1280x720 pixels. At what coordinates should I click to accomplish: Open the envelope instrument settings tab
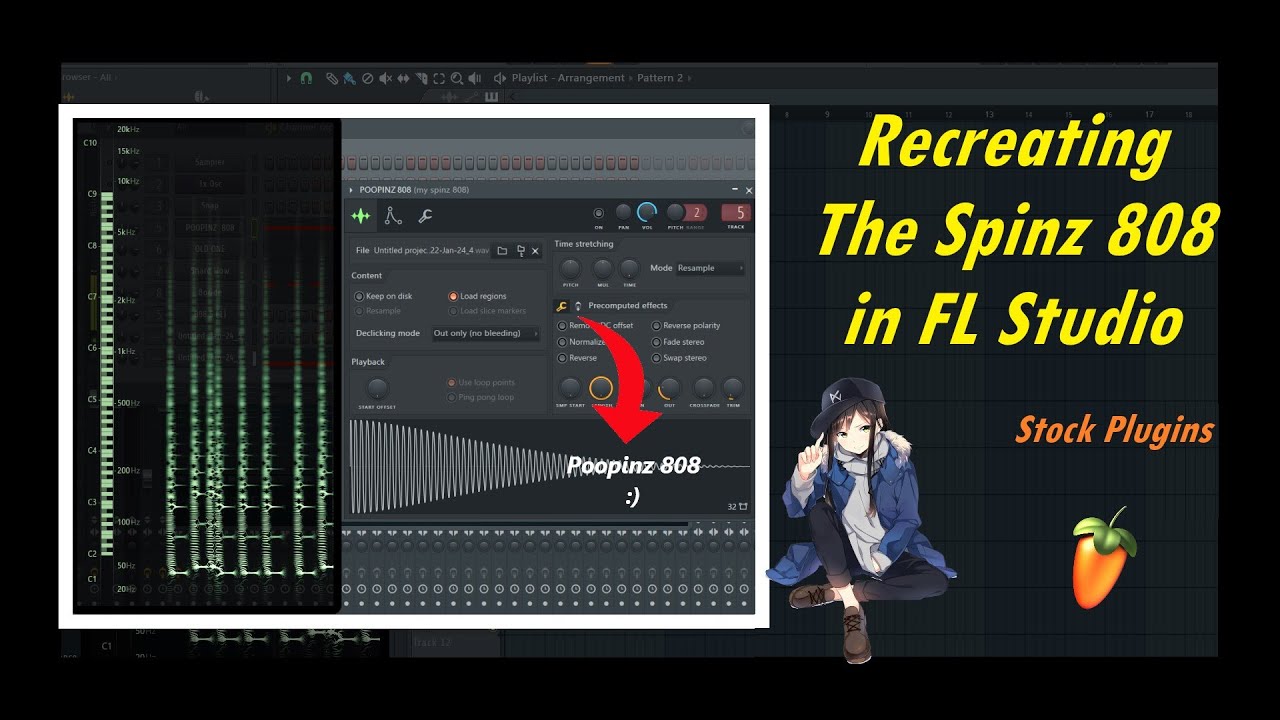tap(393, 215)
